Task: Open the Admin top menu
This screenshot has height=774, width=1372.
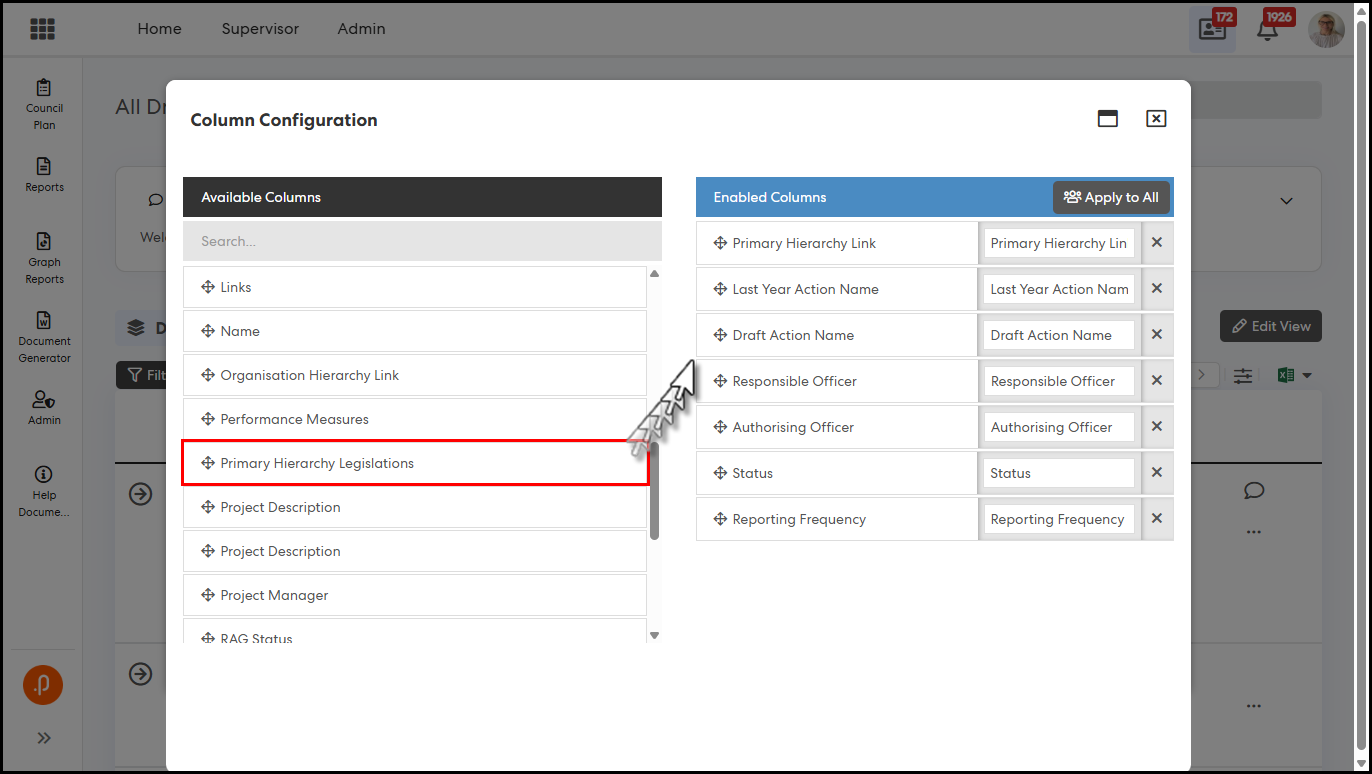Action: point(361,29)
